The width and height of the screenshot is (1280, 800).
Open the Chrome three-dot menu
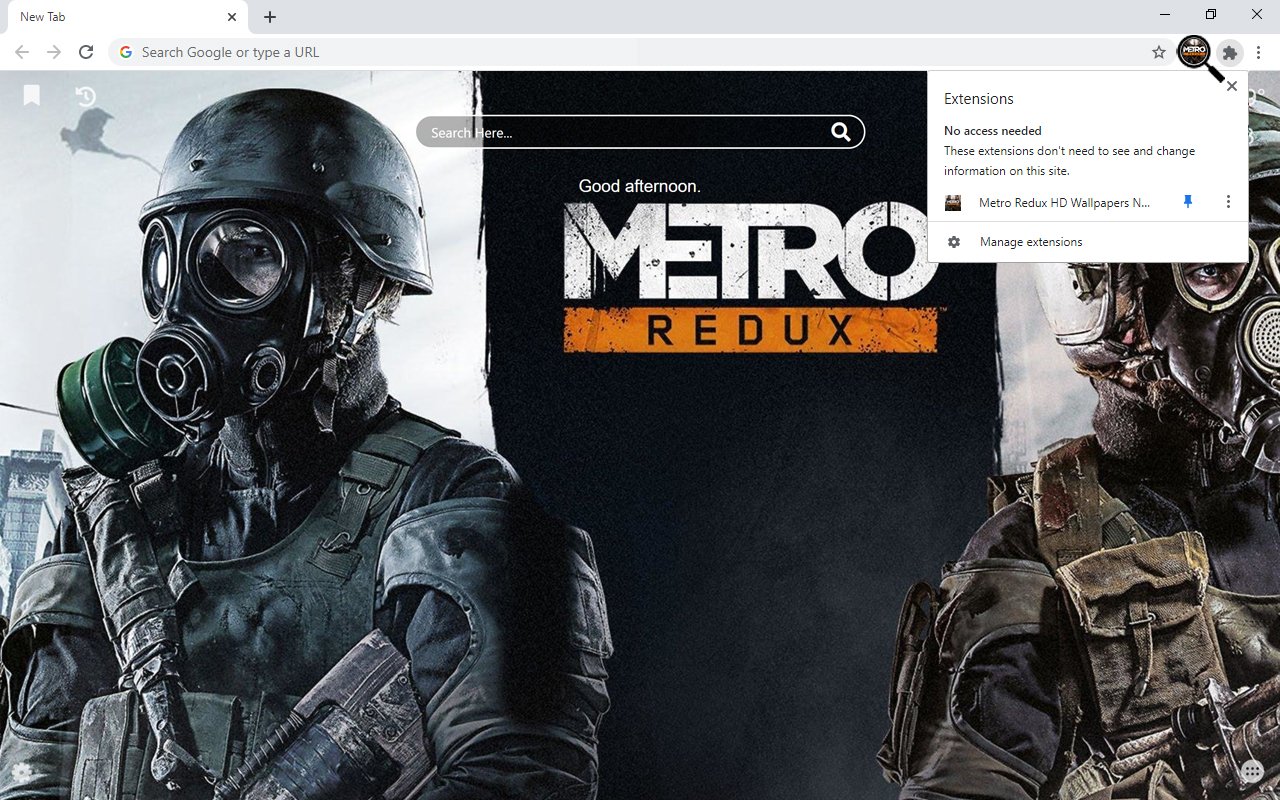click(1258, 52)
